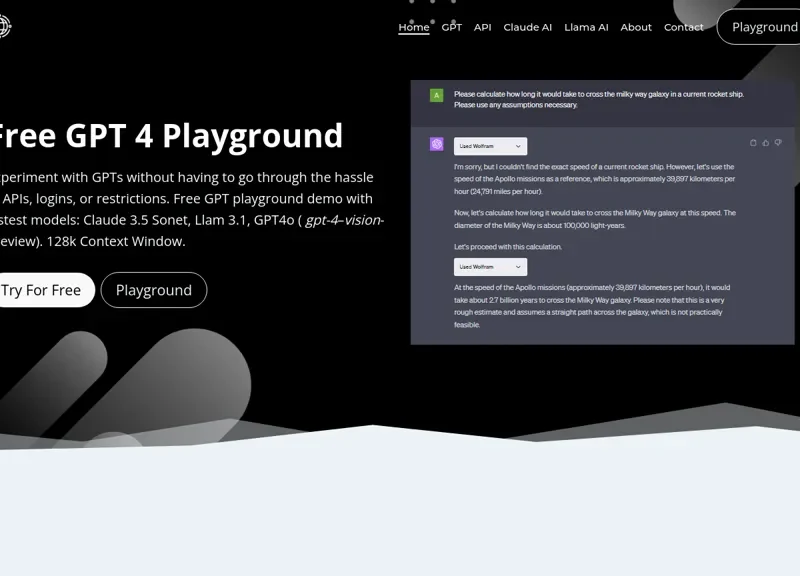Click the paragraph starting 'Now, let's calculate'
This screenshot has width=800, height=576.
[x=595, y=219]
